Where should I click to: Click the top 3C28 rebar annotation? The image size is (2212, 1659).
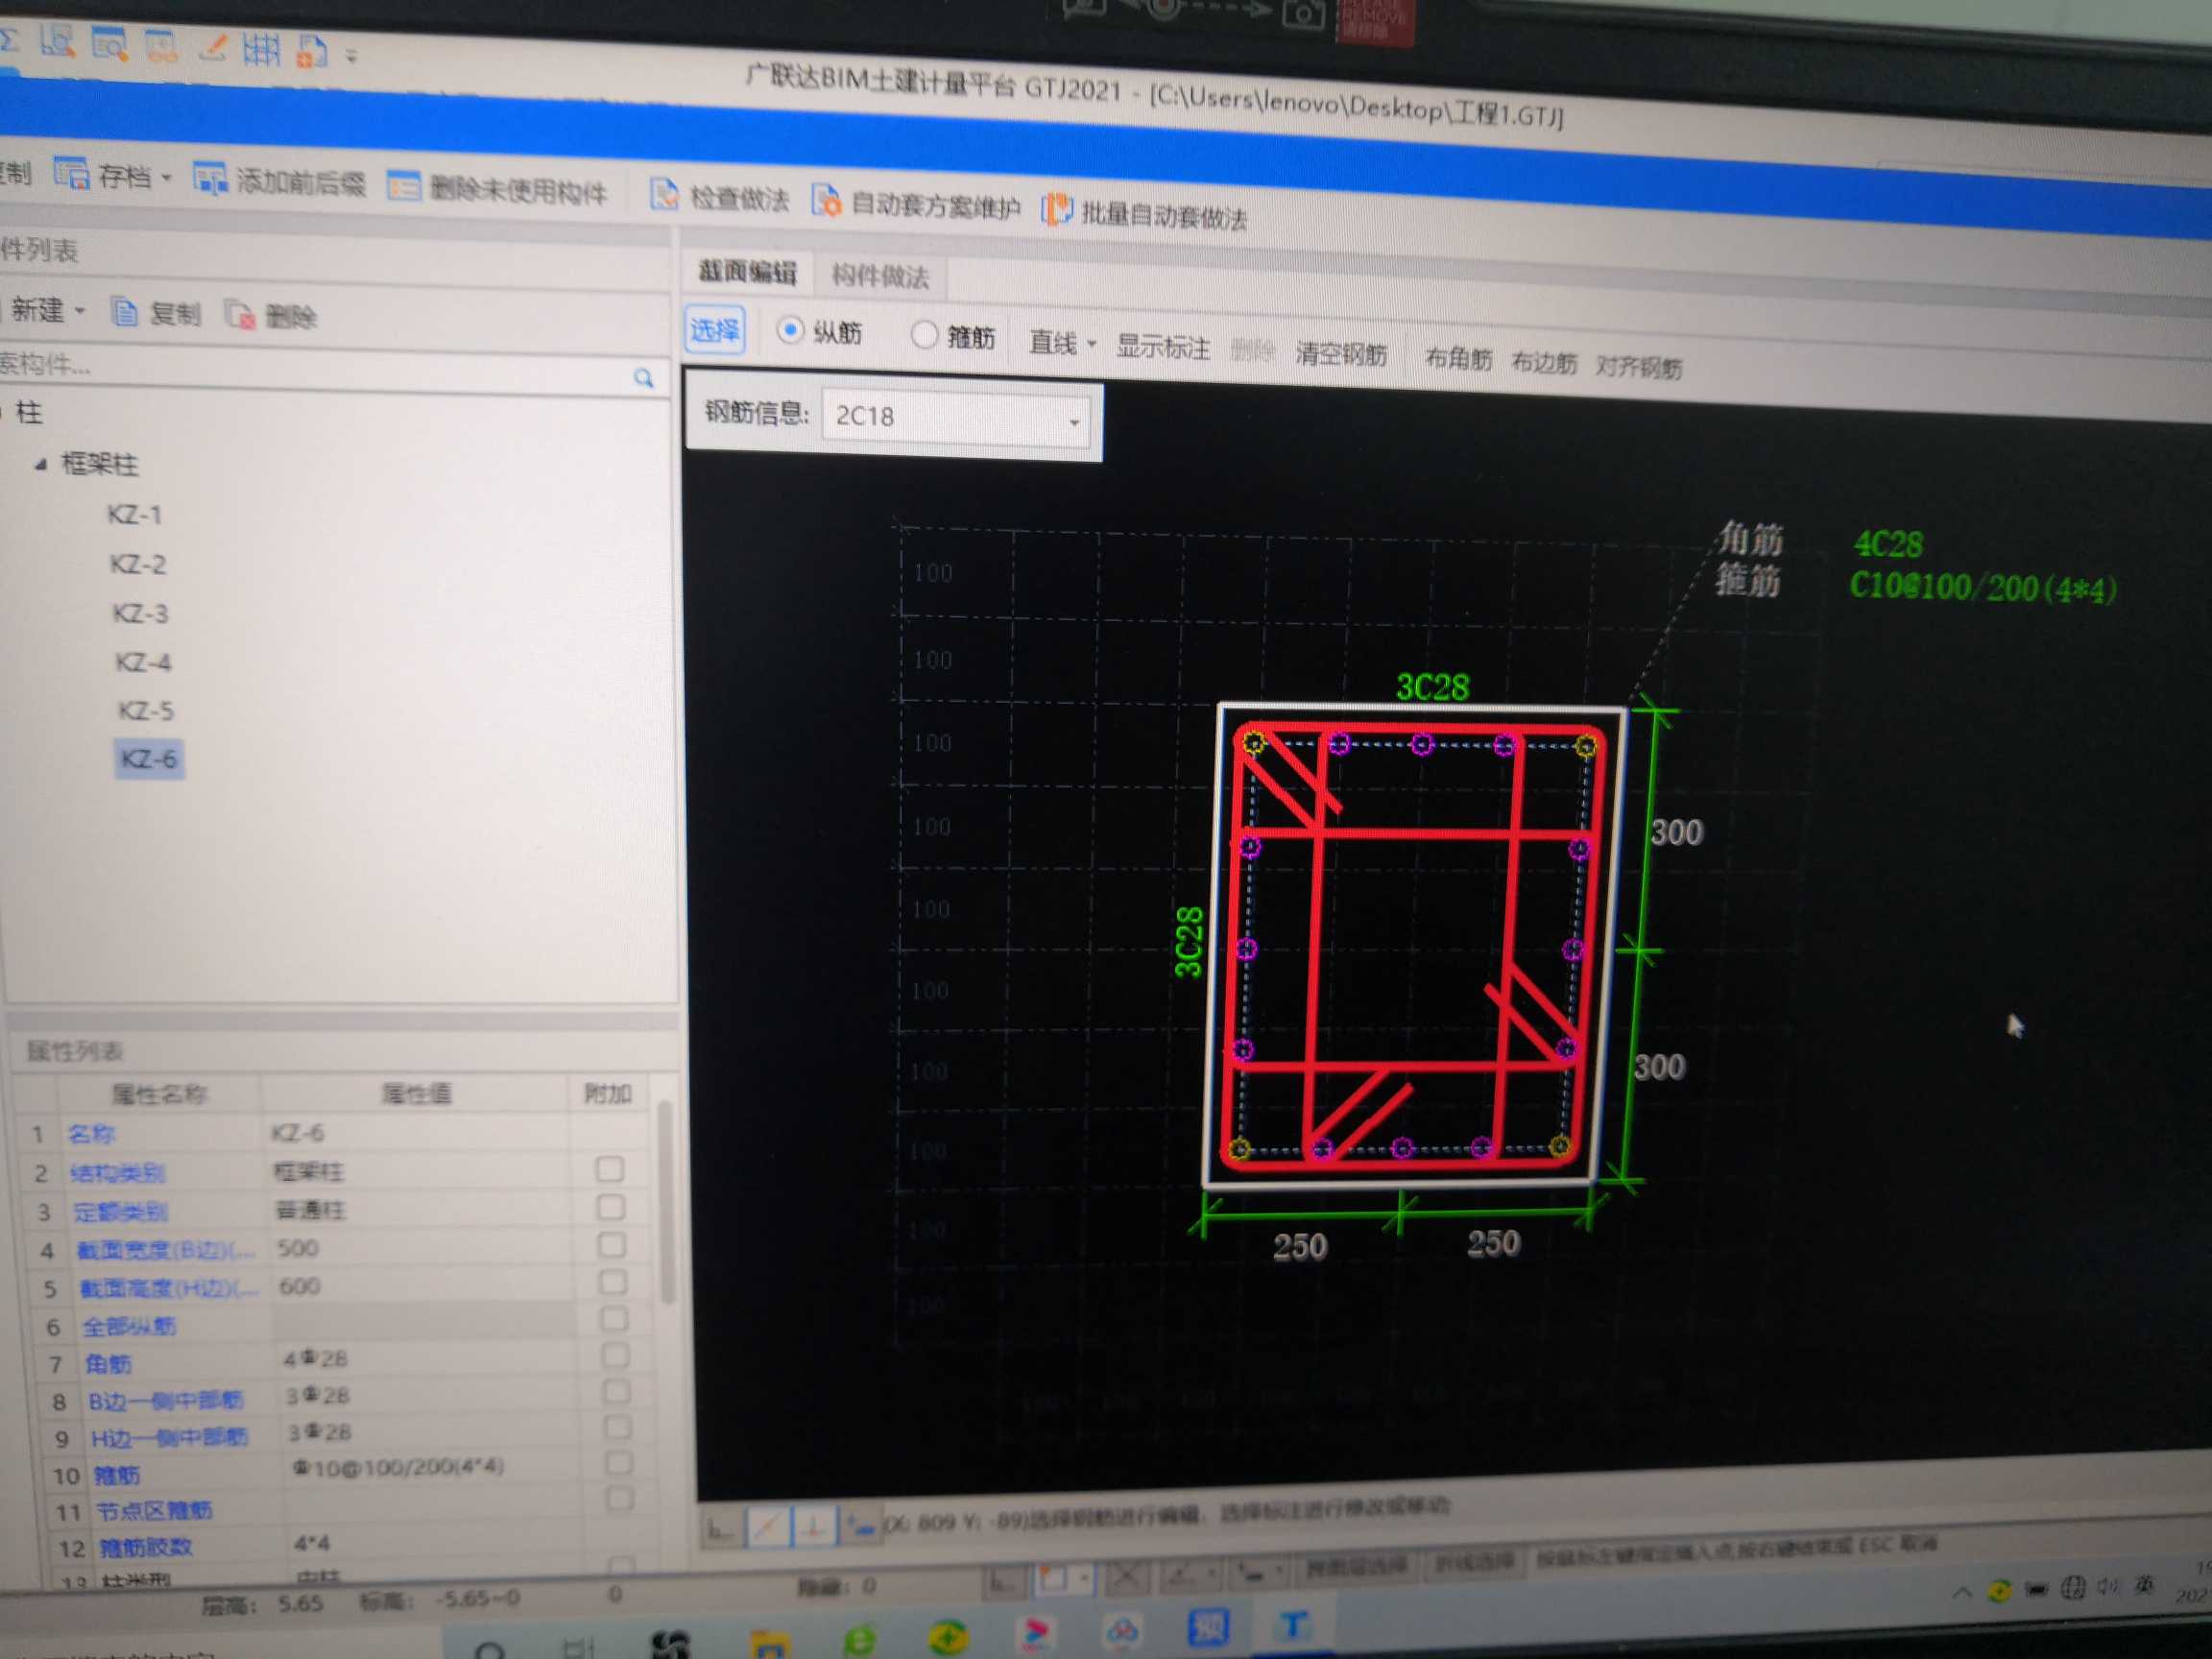pos(1432,687)
